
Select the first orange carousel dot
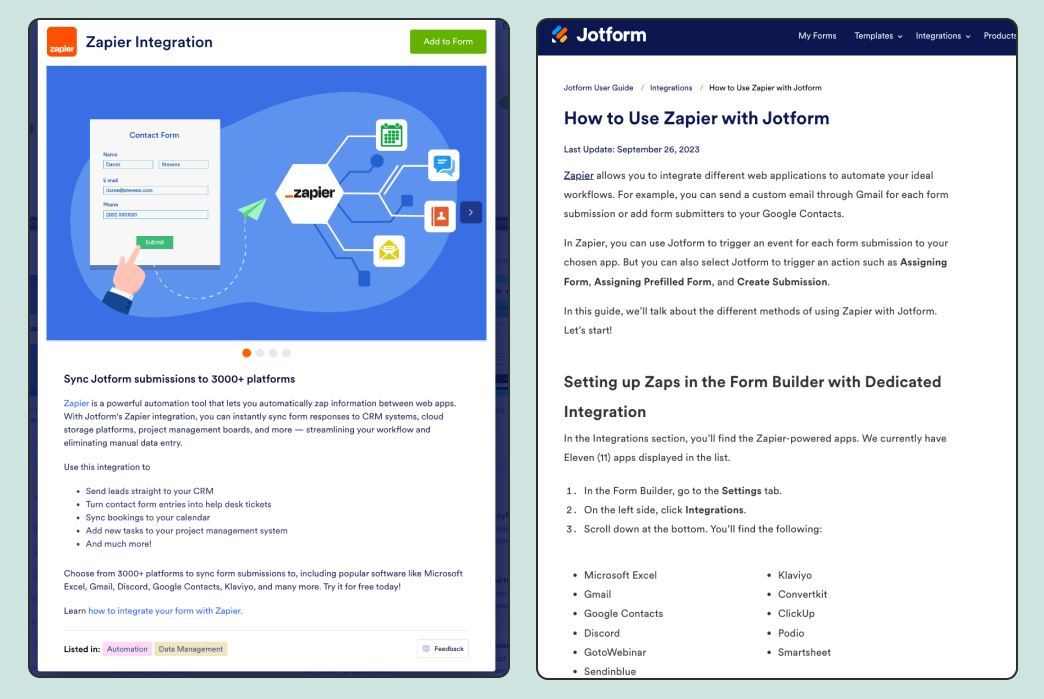(246, 353)
